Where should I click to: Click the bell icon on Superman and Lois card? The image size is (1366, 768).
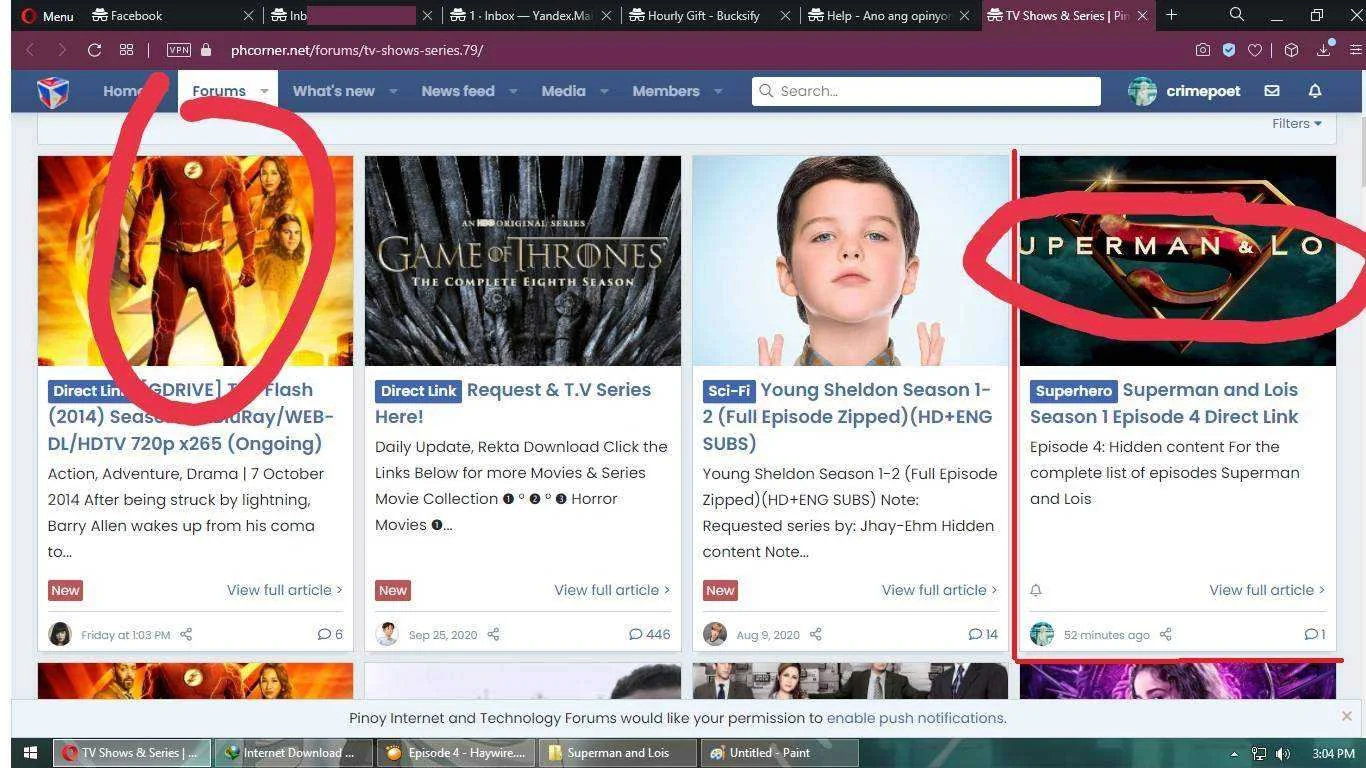1037,590
